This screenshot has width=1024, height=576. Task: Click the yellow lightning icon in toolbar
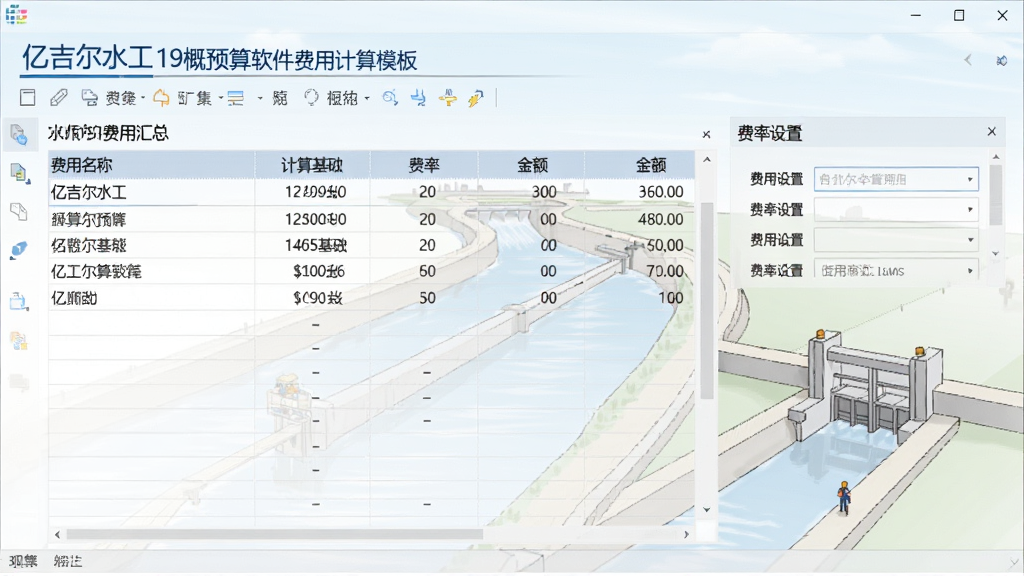(475, 98)
